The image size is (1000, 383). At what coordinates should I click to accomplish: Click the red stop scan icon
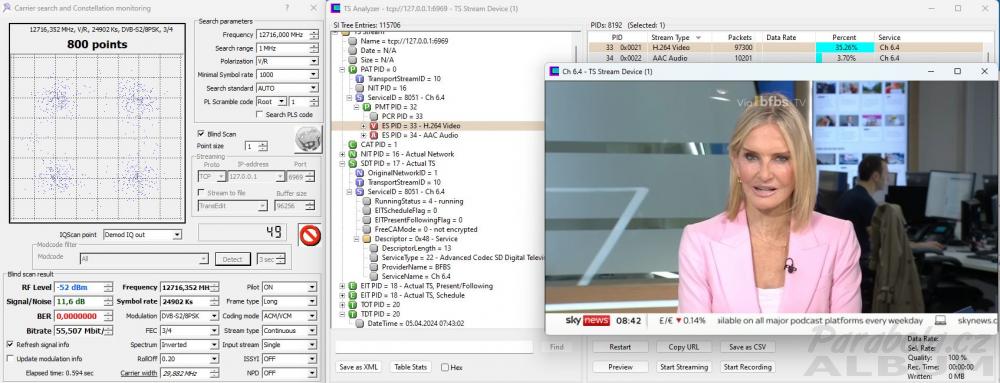coord(310,235)
